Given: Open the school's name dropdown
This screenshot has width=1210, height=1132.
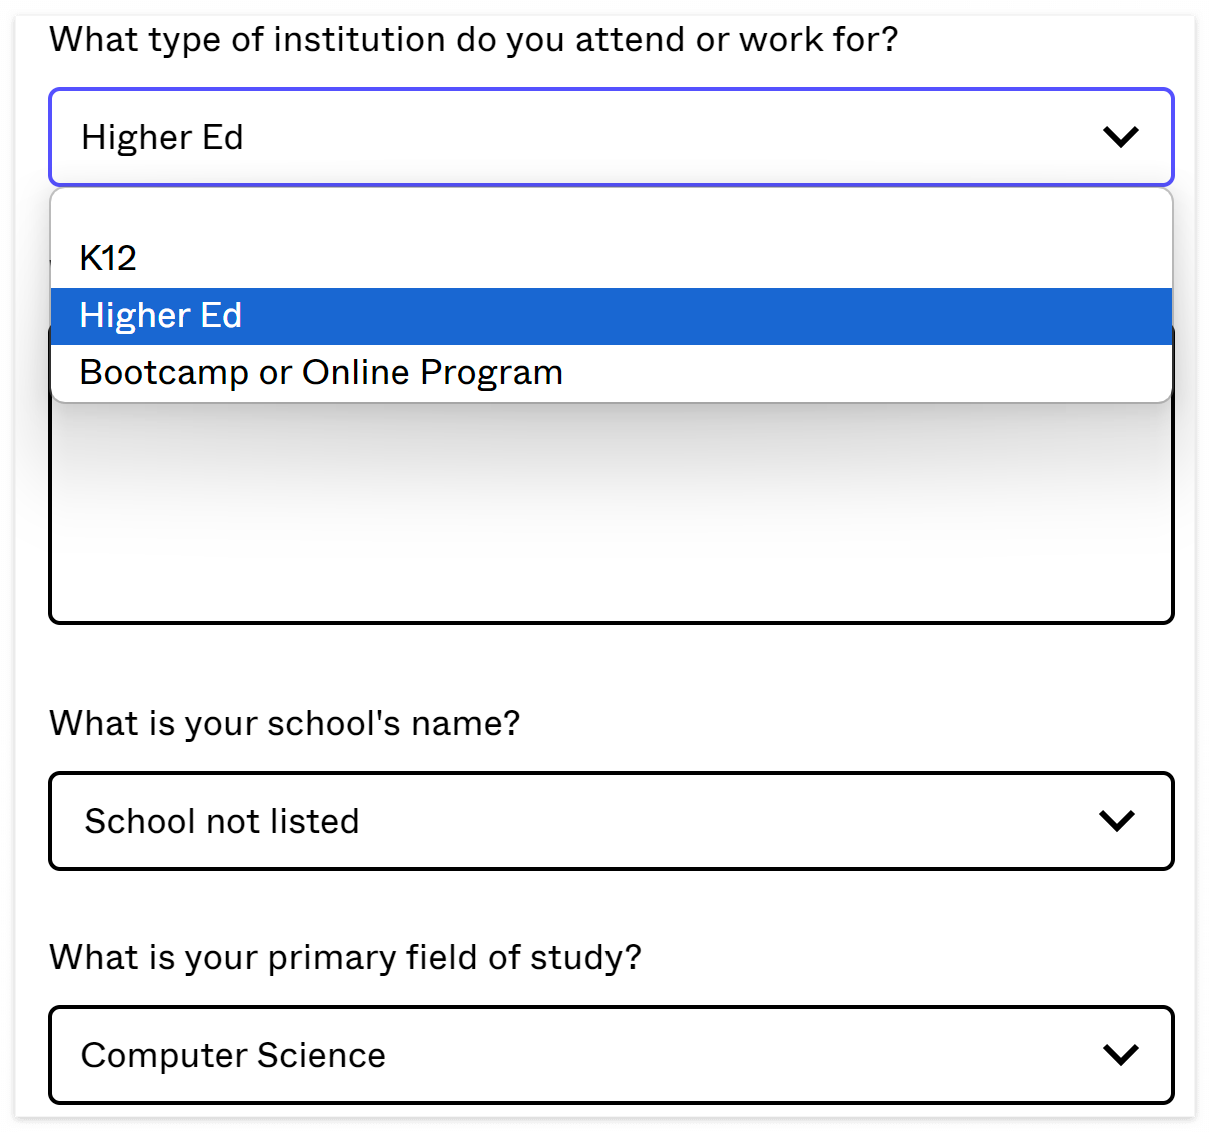Looking at the screenshot, I should pos(610,821).
